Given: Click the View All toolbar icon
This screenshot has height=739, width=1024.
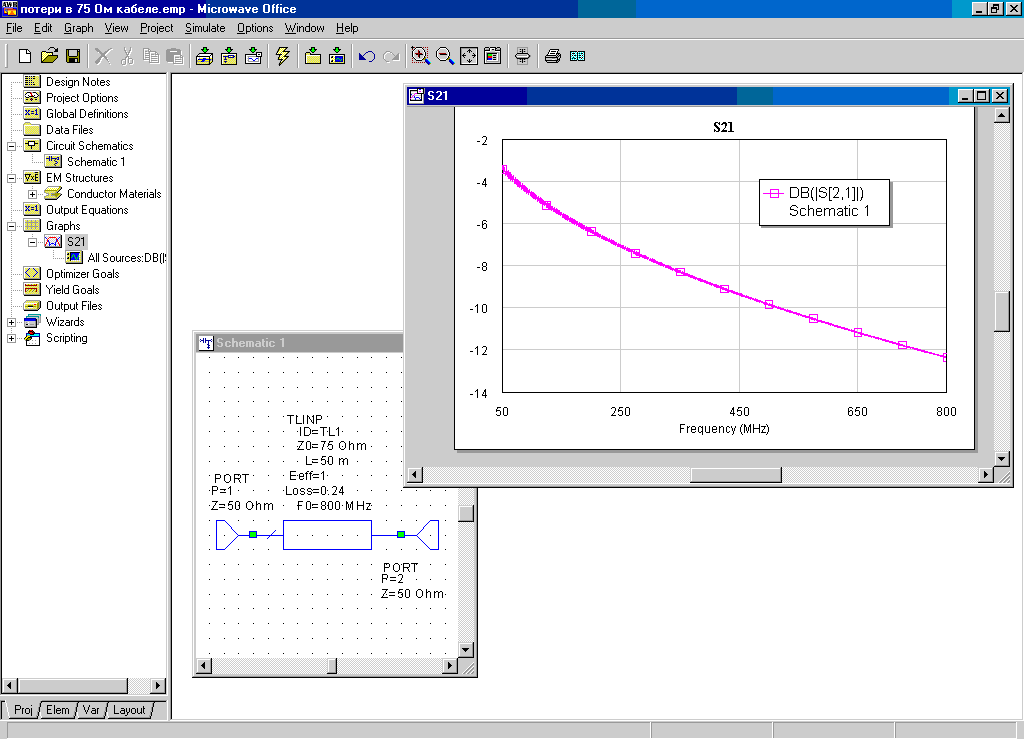Looking at the screenshot, I should point(468,56).
